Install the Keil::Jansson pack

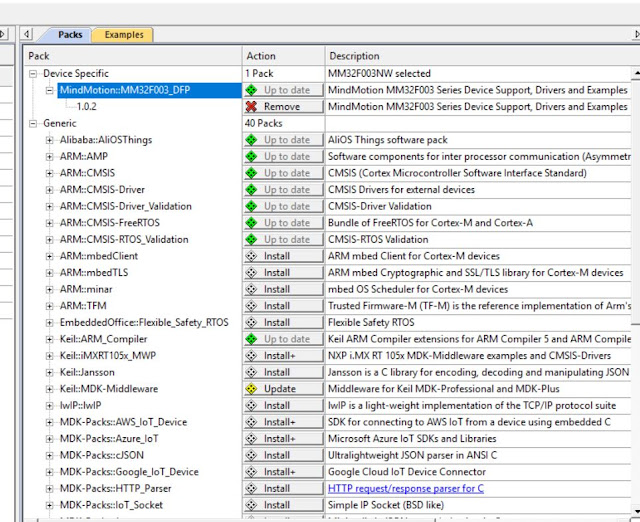(x=283, y=372)
